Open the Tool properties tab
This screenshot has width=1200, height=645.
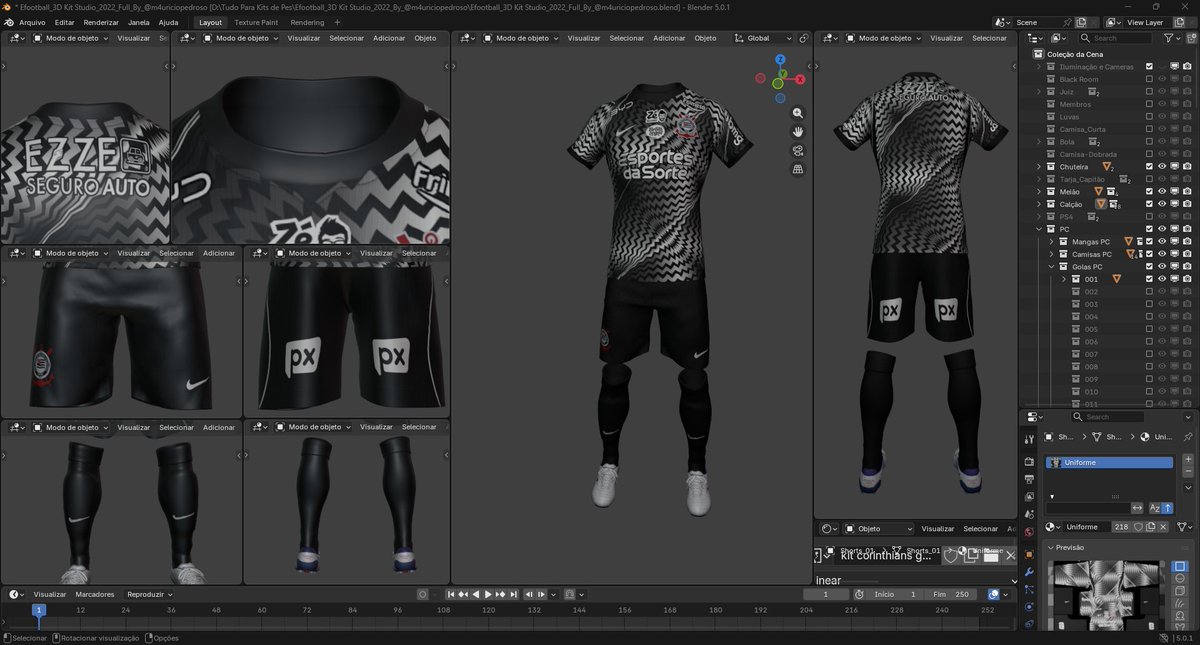click(1029, 439)
